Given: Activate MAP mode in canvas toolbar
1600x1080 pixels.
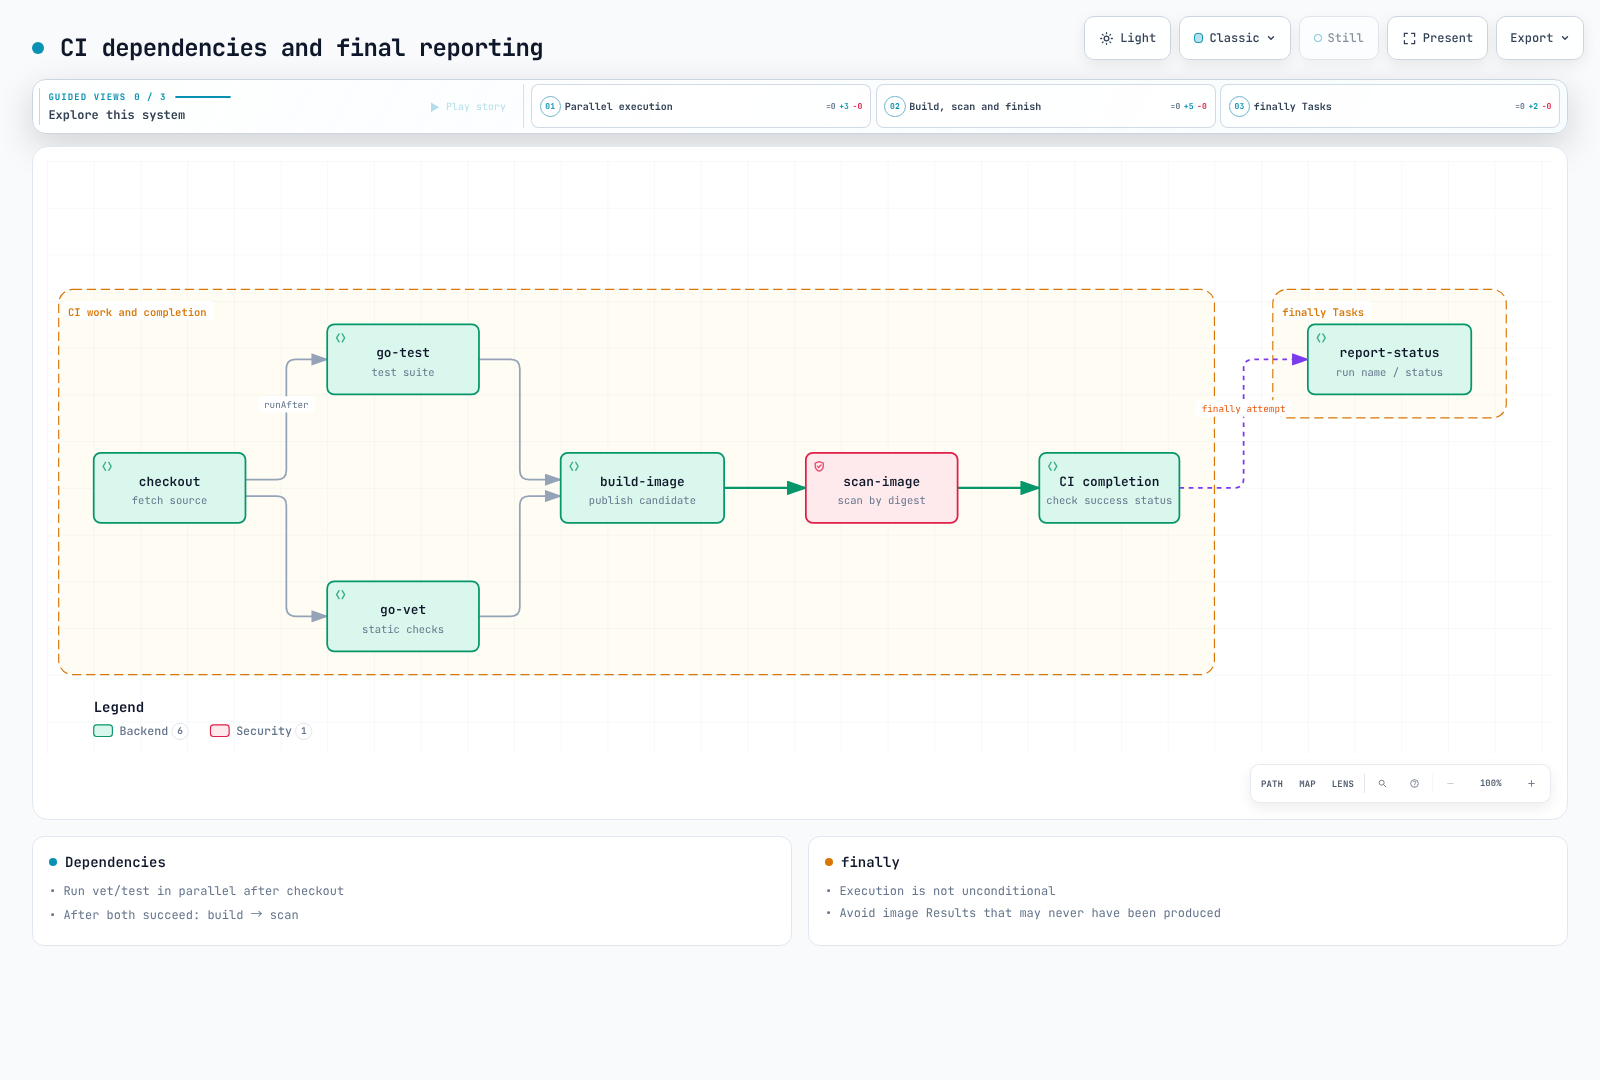Looking at the screenshot, I should pyautogui.click(x=1307, y=784).
